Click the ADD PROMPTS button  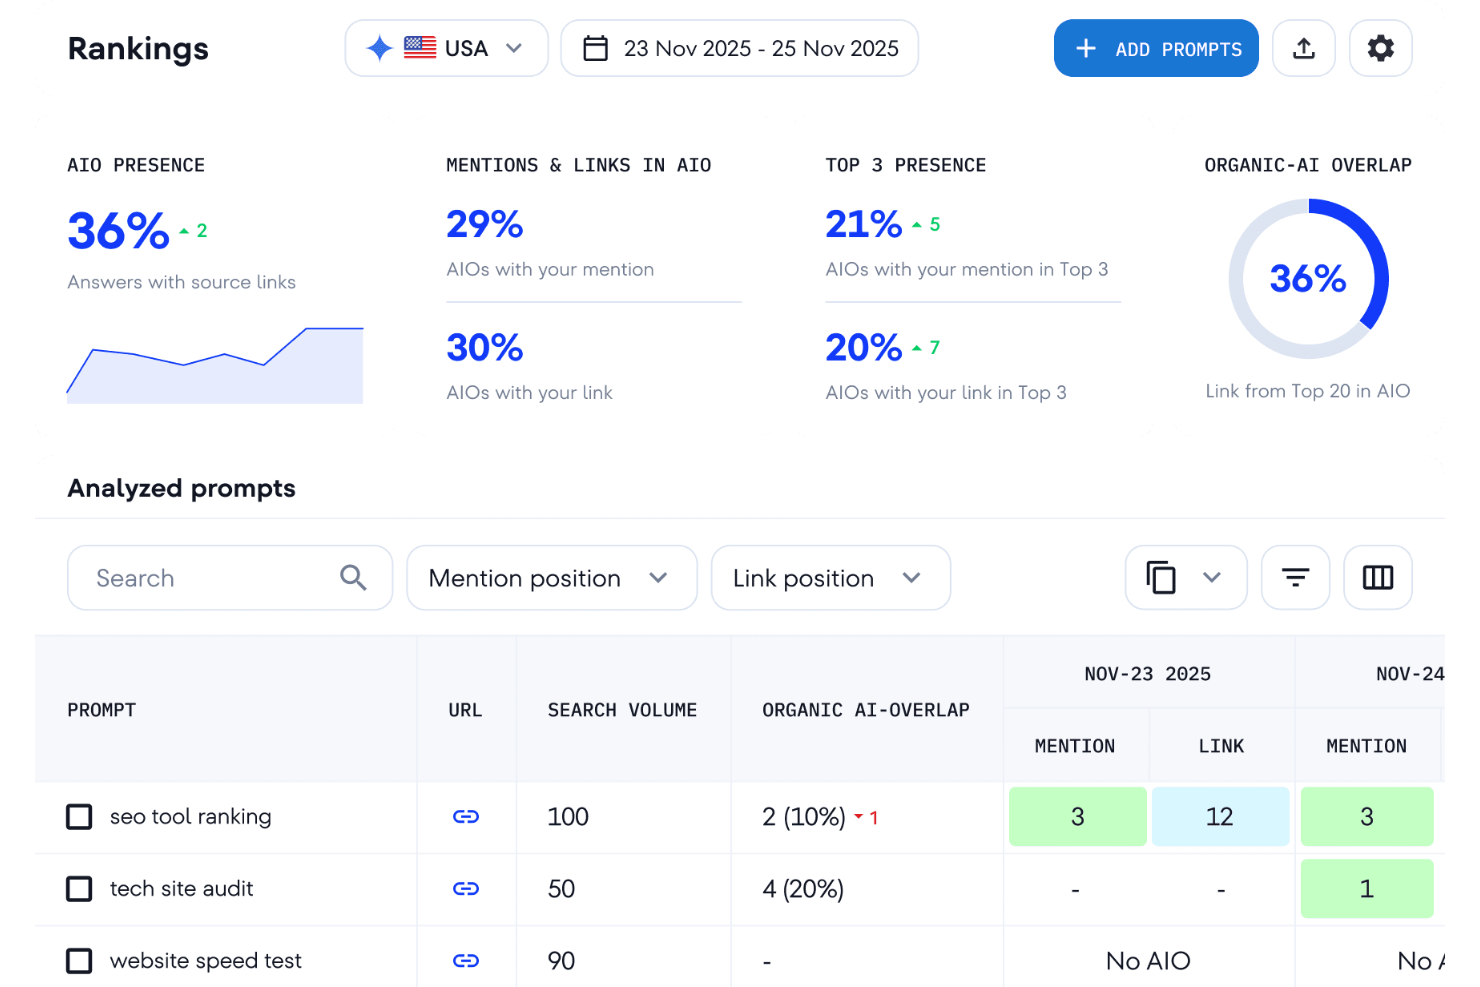1156,47
